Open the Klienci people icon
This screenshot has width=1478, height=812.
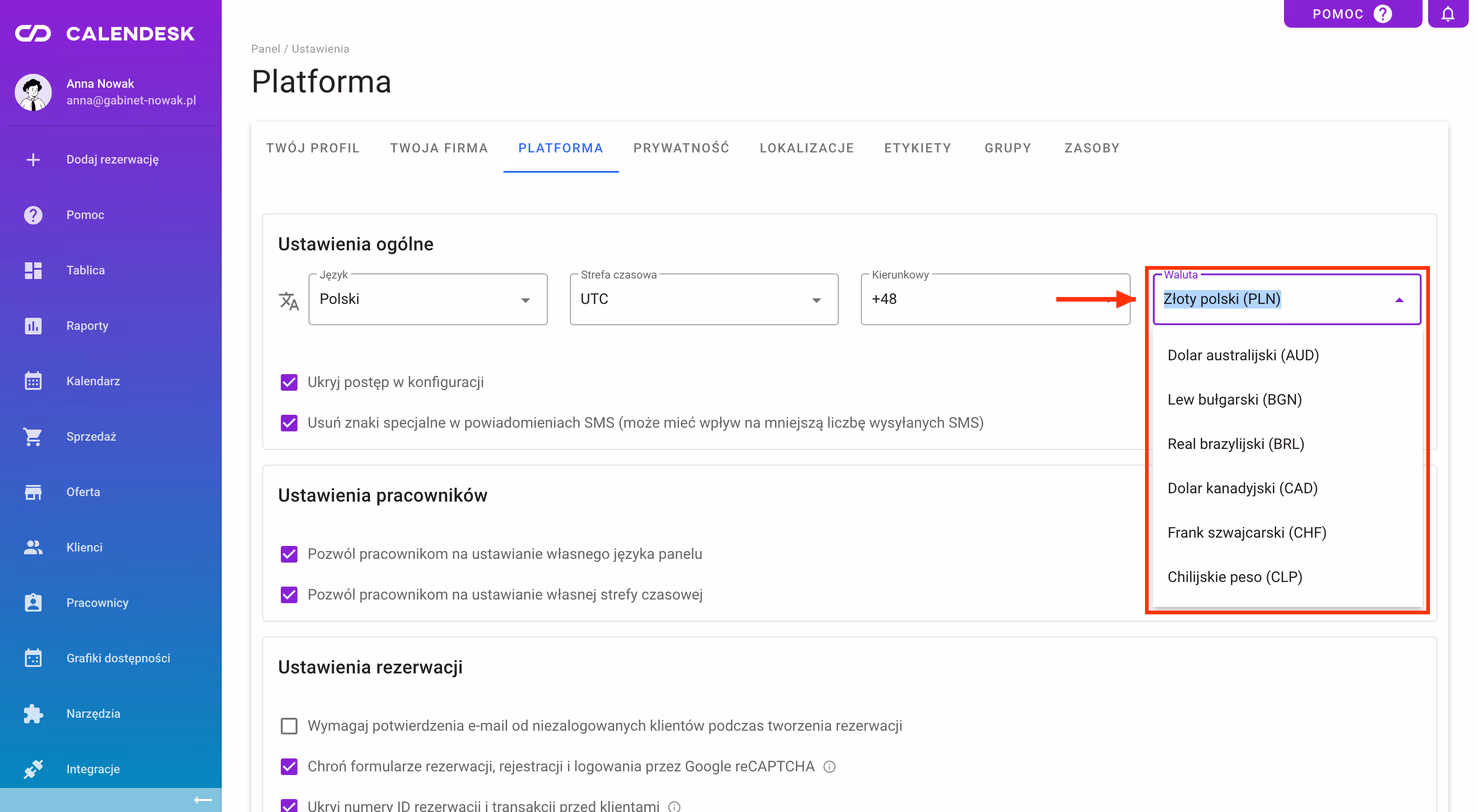point(33,547)
